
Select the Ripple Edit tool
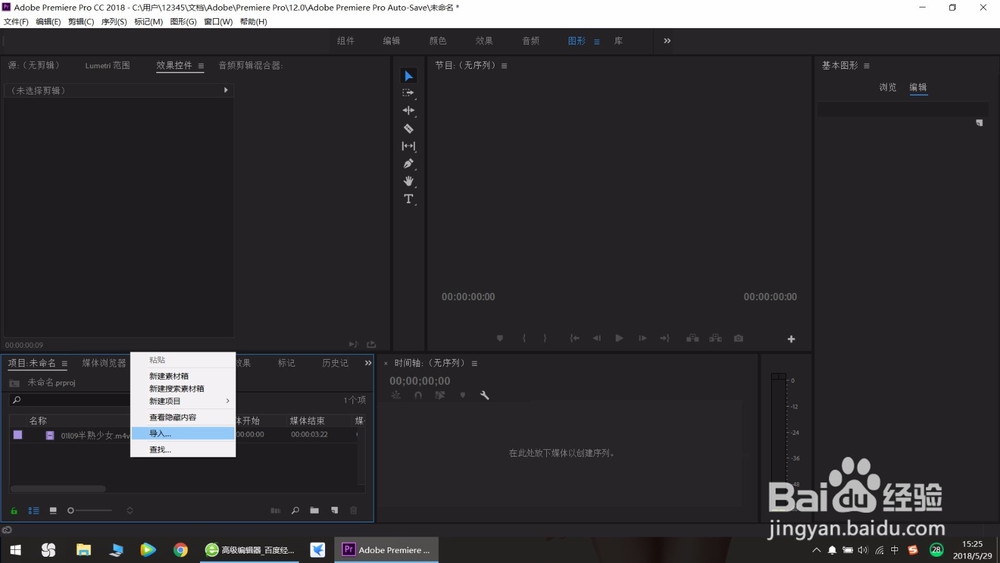click(x=408, y=110)
